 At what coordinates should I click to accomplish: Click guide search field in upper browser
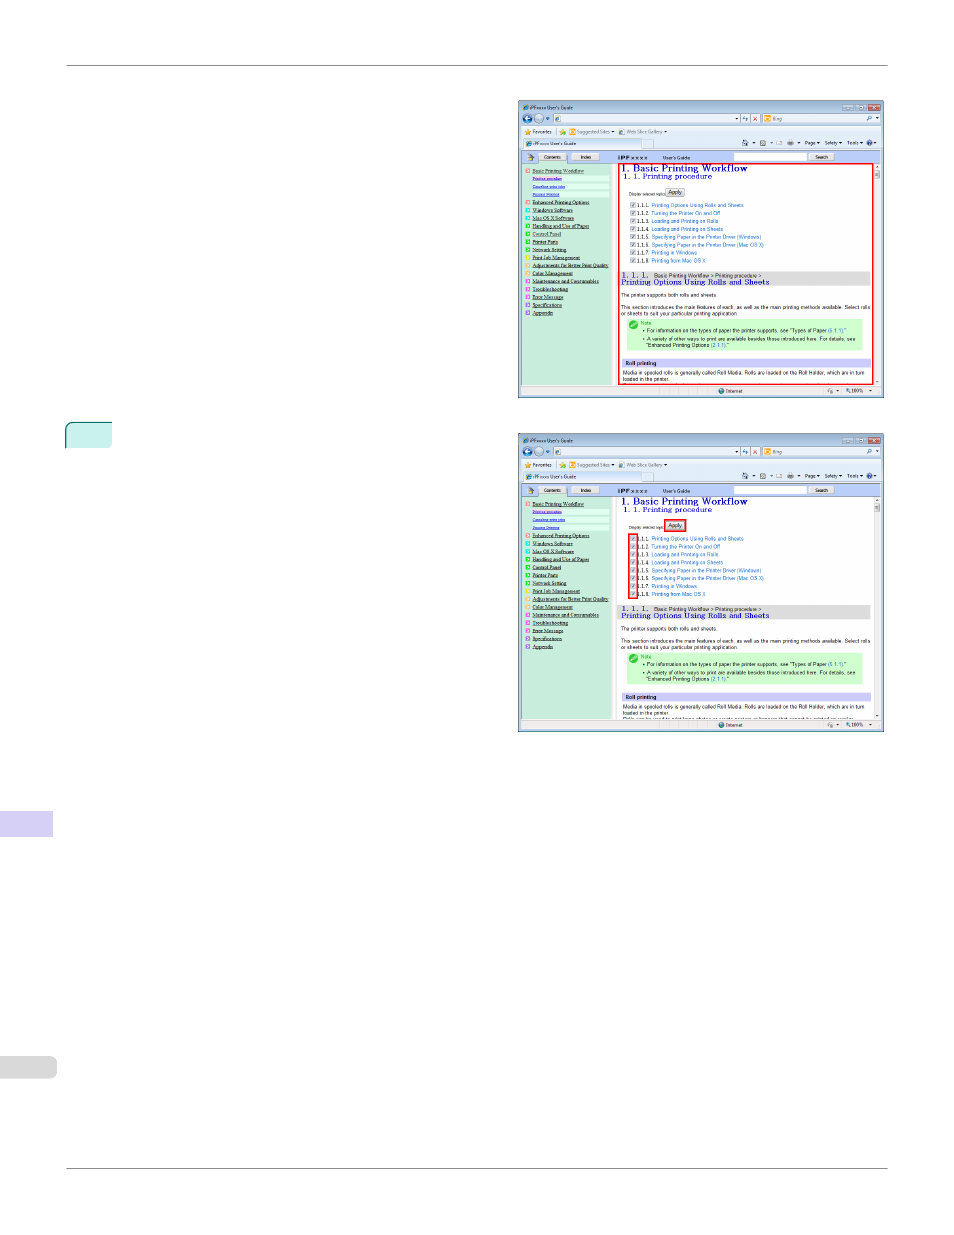pyautogui.click(x=769, y=157)
